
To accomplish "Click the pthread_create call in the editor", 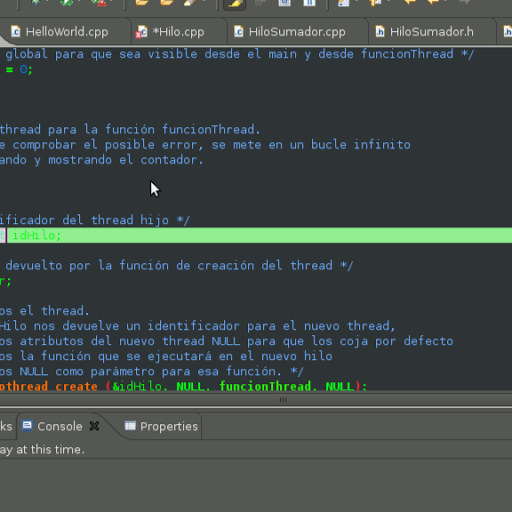I will click(x=48, y=386).
